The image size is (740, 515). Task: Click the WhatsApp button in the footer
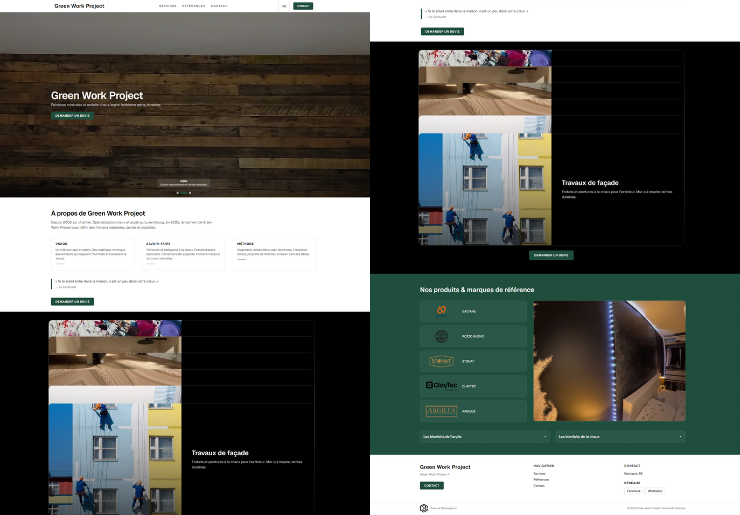coord(655,491)
